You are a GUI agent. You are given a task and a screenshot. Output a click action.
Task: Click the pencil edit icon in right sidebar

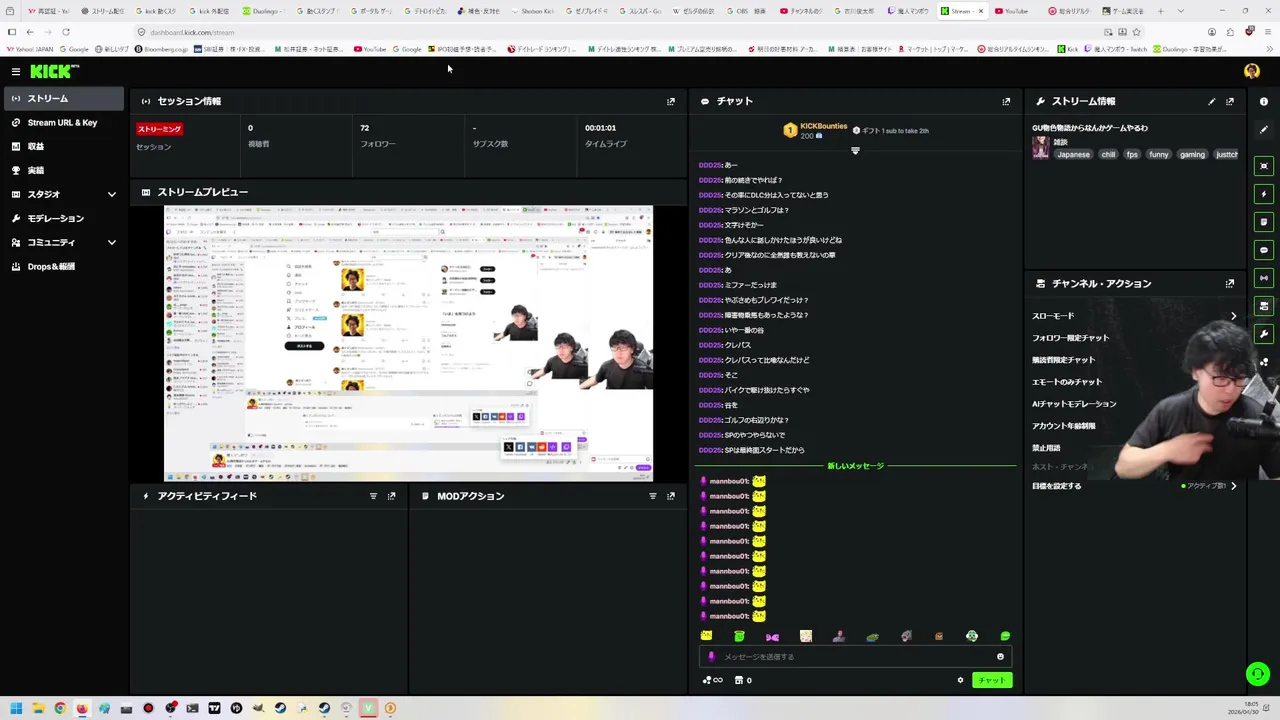point(1264,129)
